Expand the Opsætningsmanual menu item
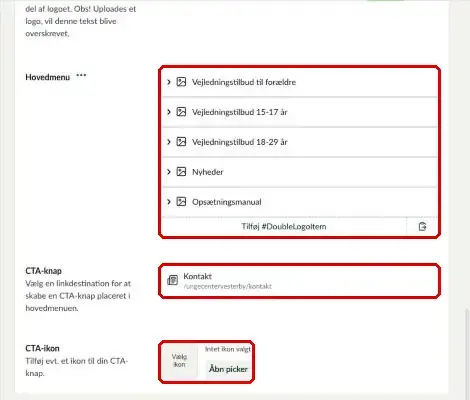 (169, 202)
